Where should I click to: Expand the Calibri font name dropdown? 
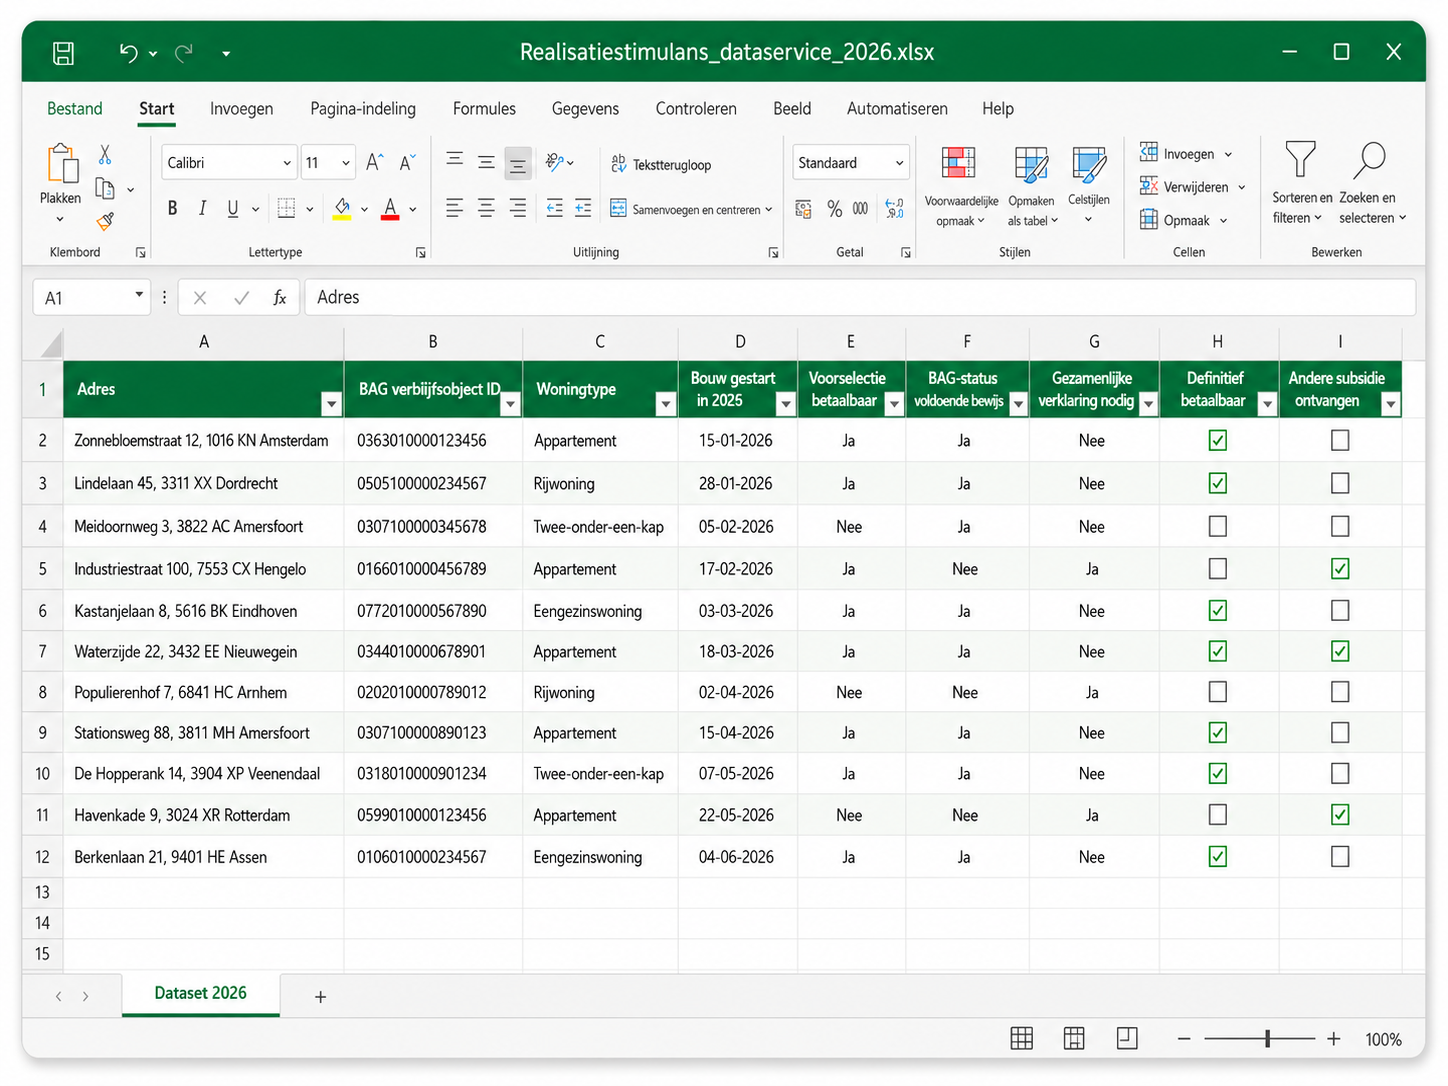287,163
